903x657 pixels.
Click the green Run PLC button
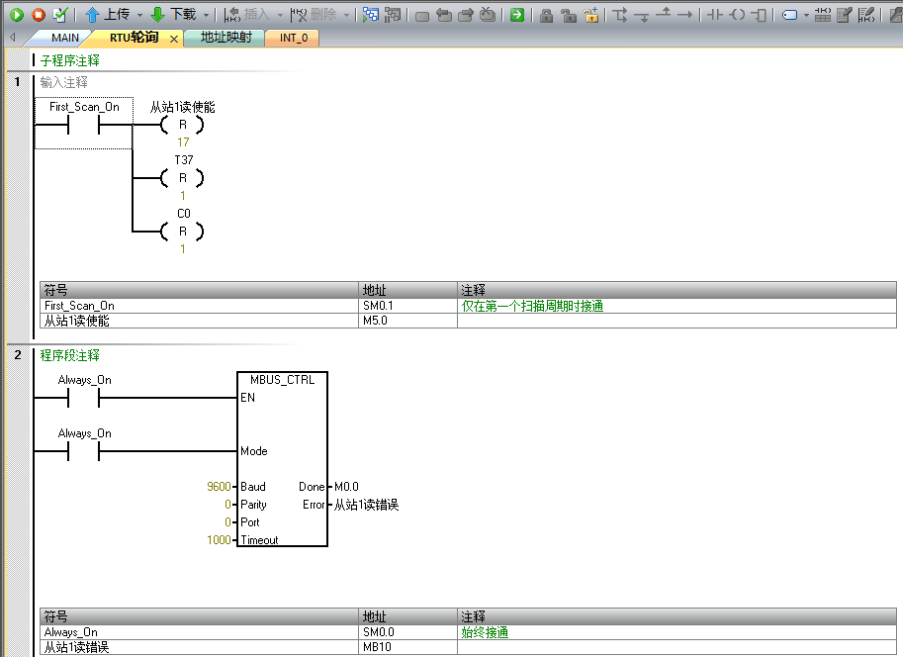pos(17,15)
